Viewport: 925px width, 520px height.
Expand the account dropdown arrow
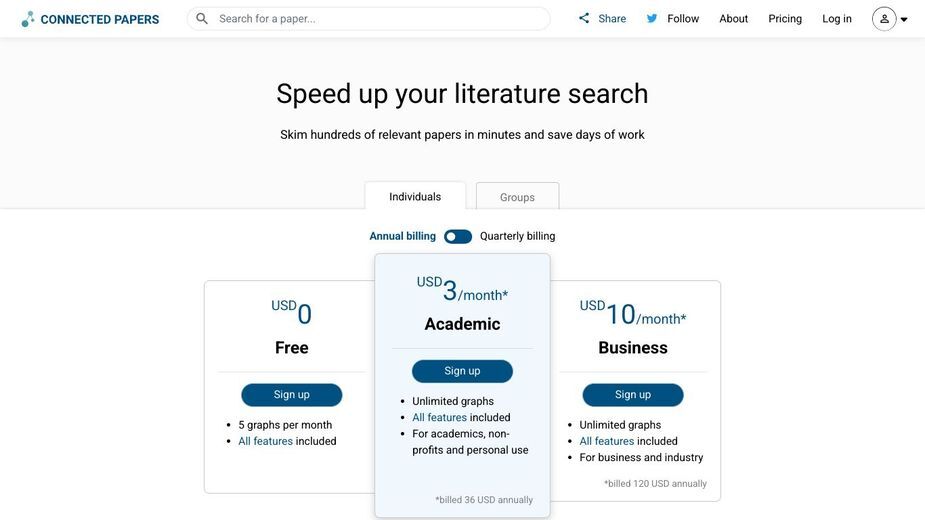pyautogui.click(x=904, y=19)
